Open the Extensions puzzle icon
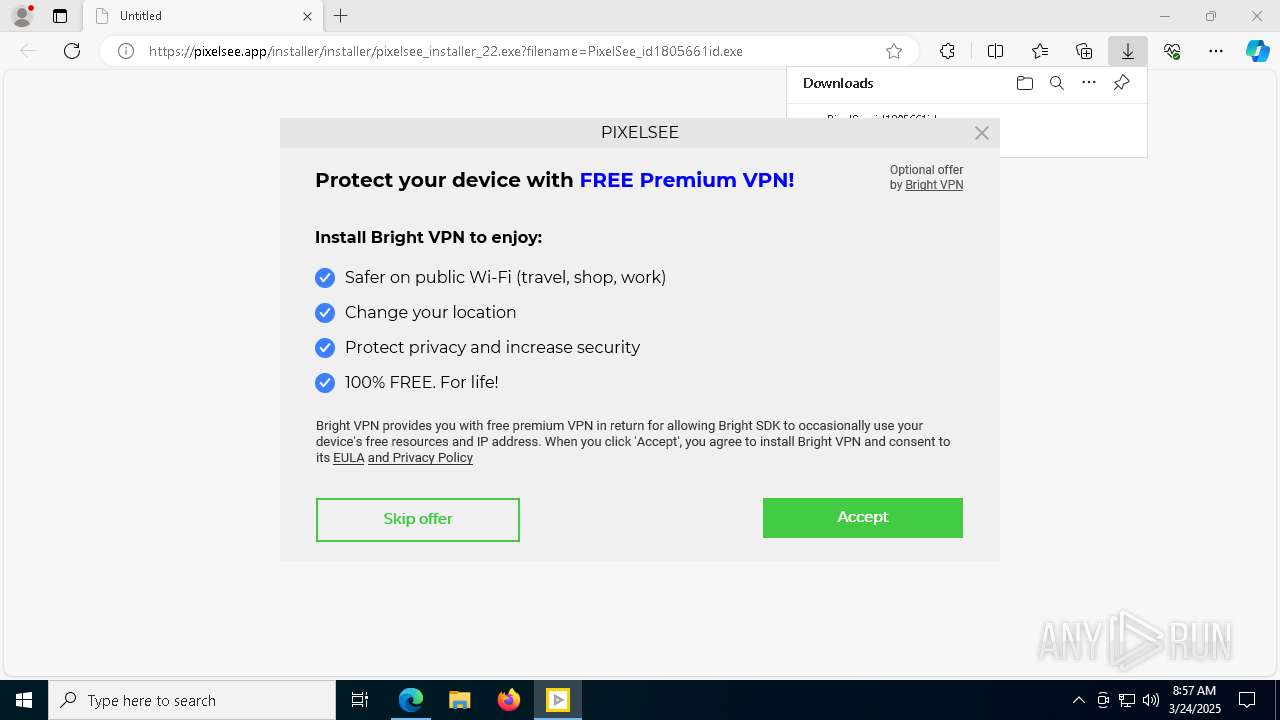The image size is (1280, 720). click(x=947, y=51)
